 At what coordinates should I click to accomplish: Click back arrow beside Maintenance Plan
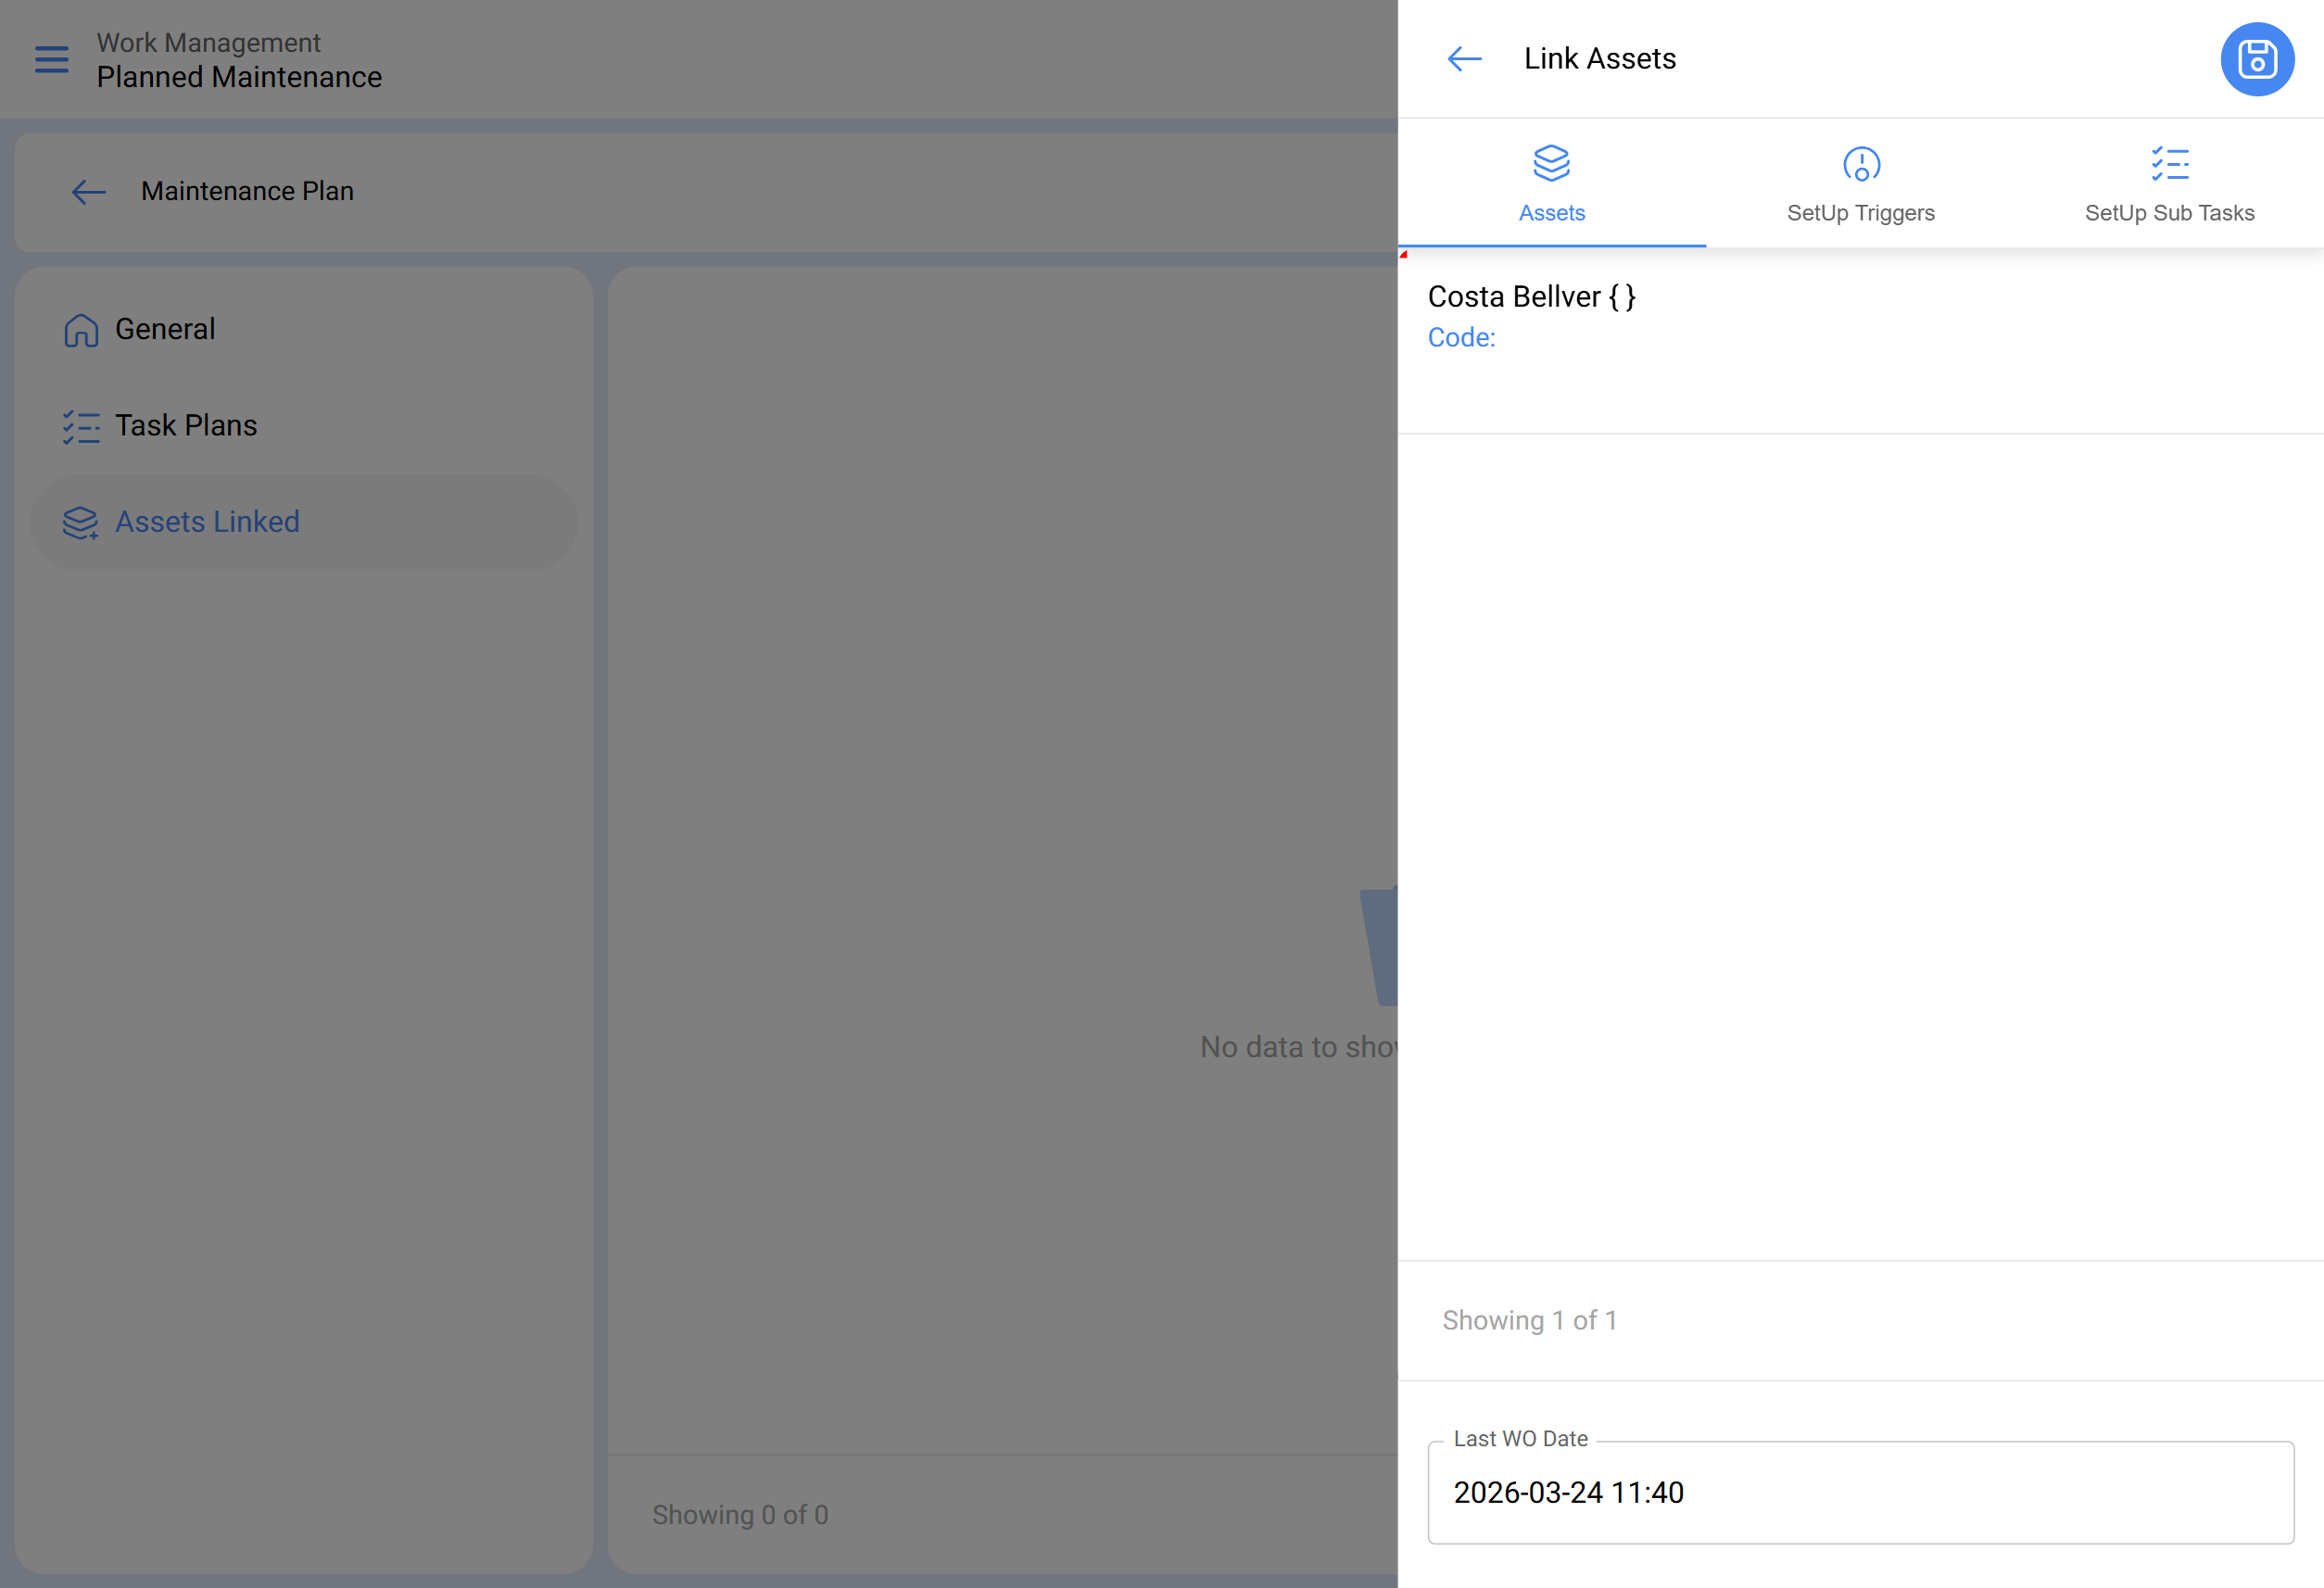point(89,191)
